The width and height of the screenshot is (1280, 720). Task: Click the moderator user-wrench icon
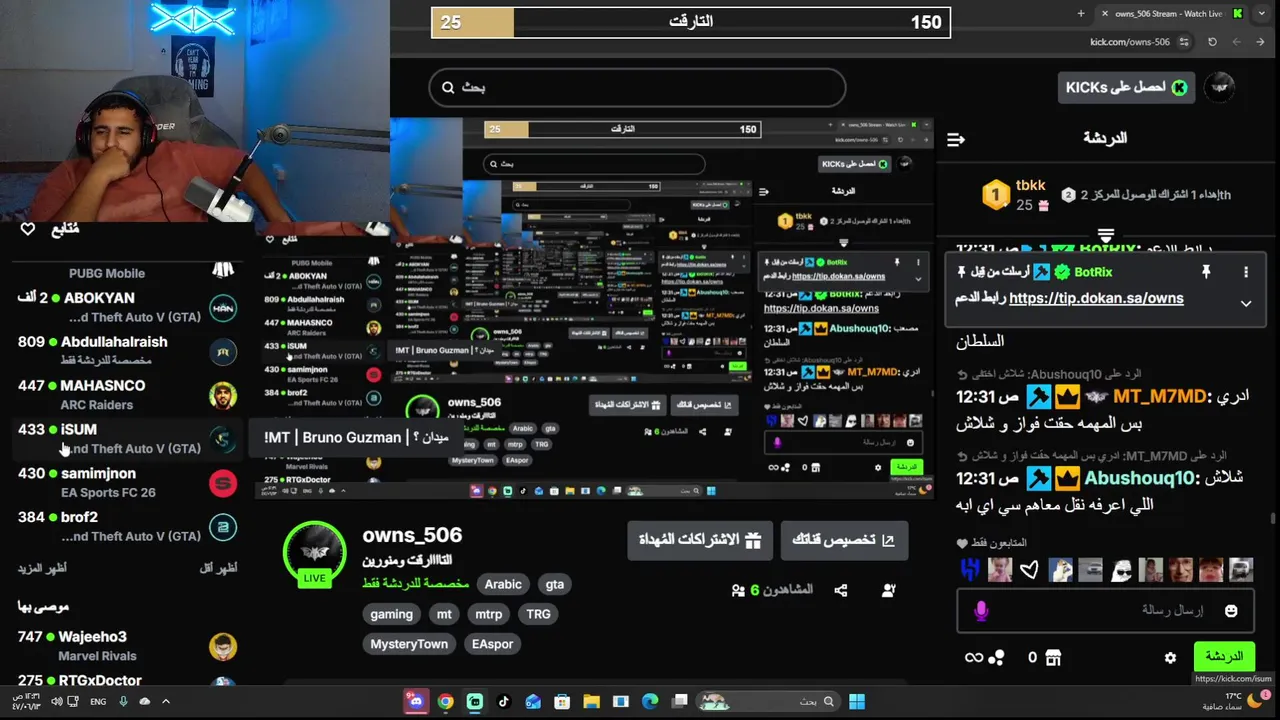[888, 591]
